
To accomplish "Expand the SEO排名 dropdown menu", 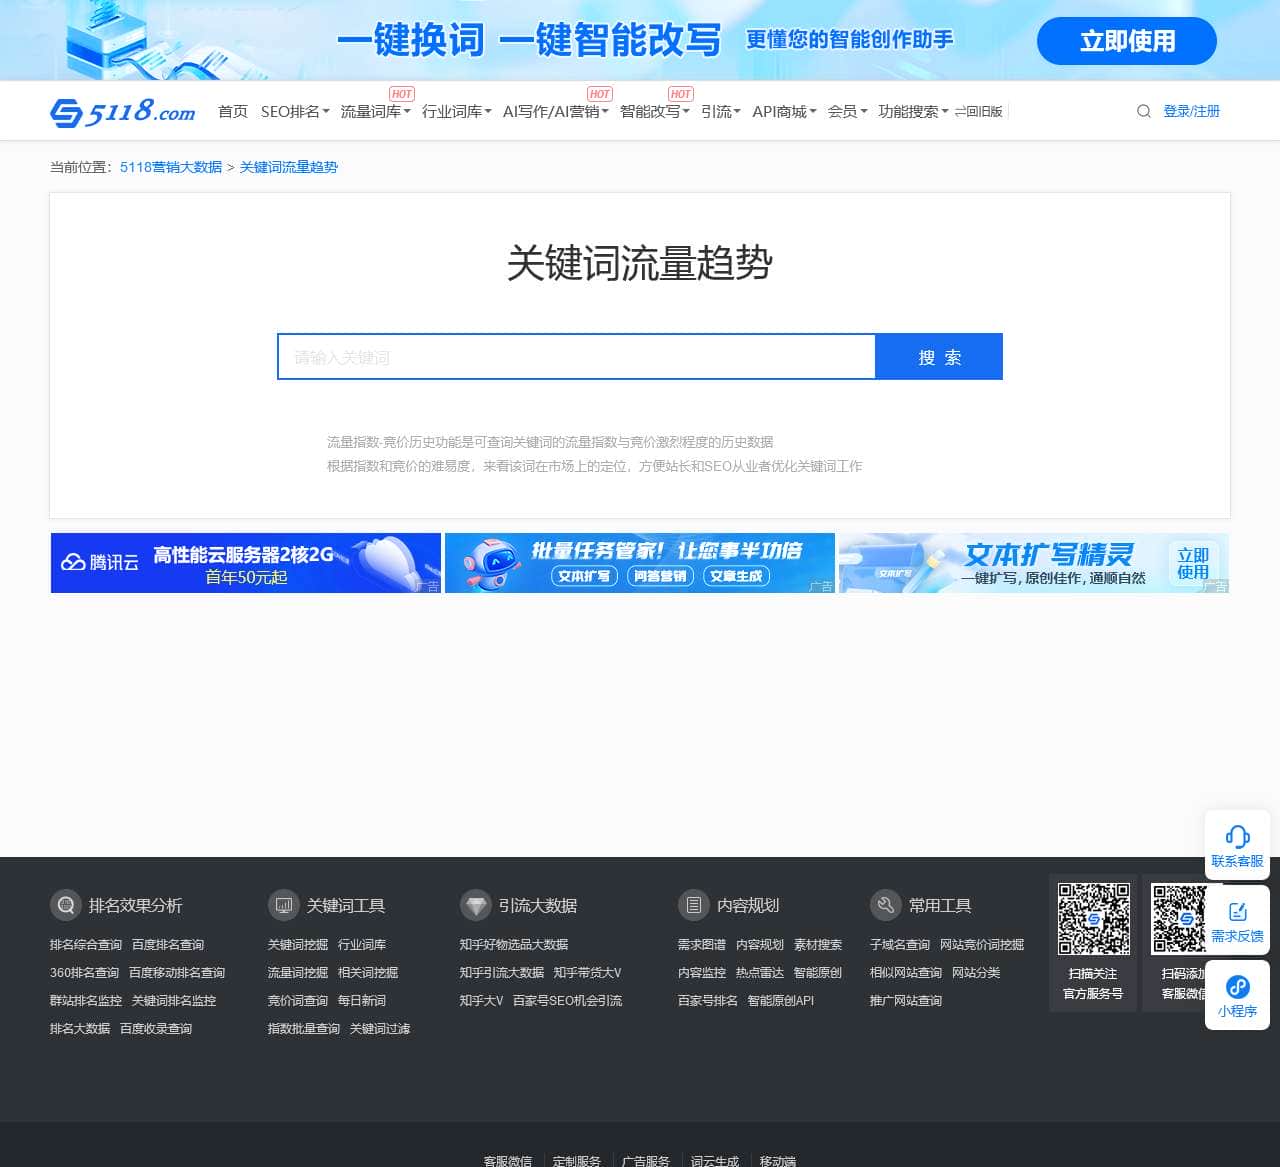I will tap(295, 111).
